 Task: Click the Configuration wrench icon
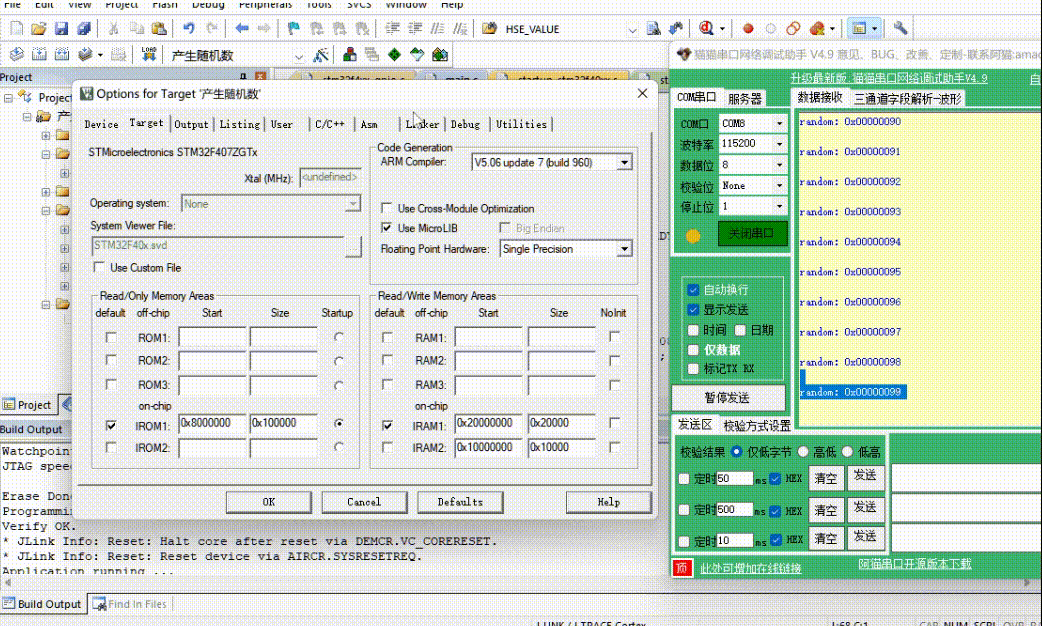tap(900, 29)
